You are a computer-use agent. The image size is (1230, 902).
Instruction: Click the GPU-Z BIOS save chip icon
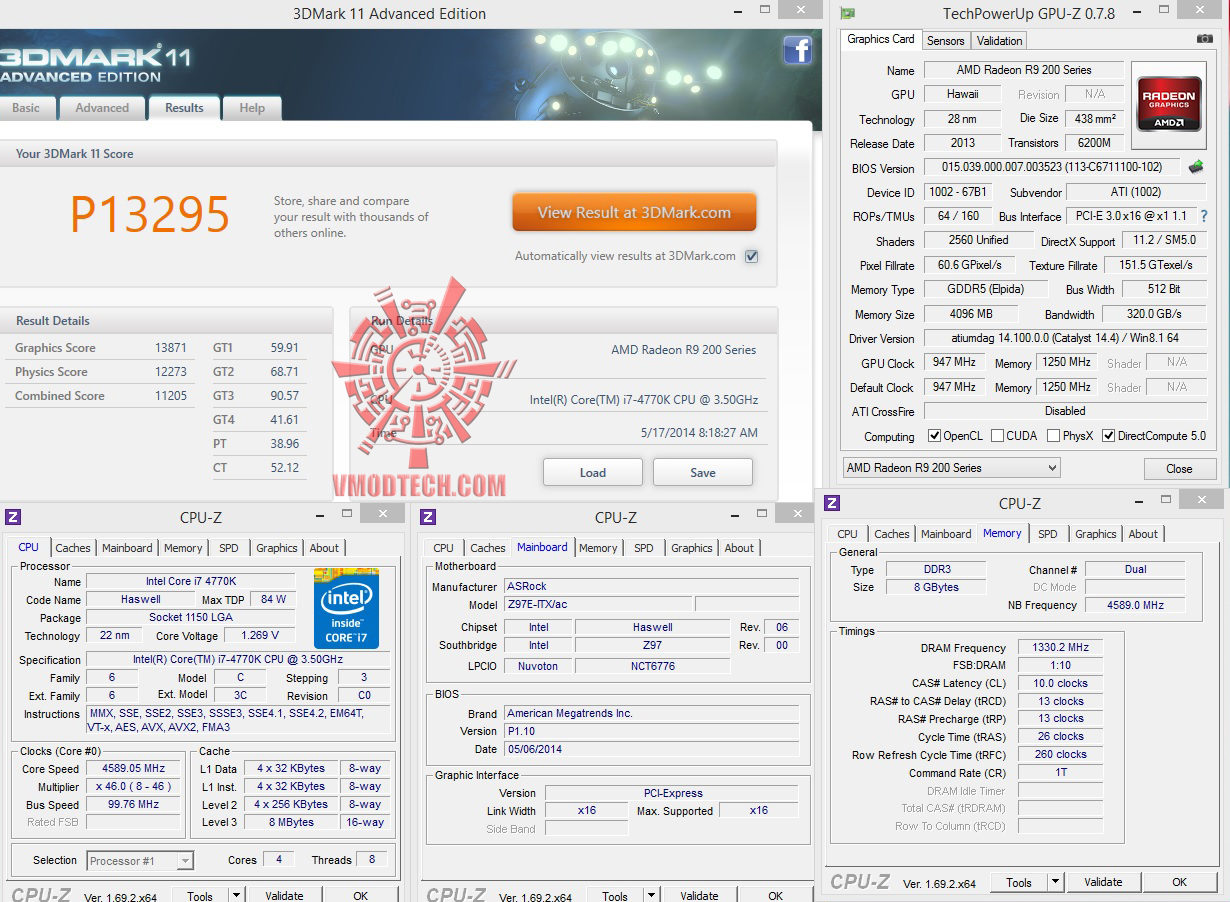coord(1196,167)
